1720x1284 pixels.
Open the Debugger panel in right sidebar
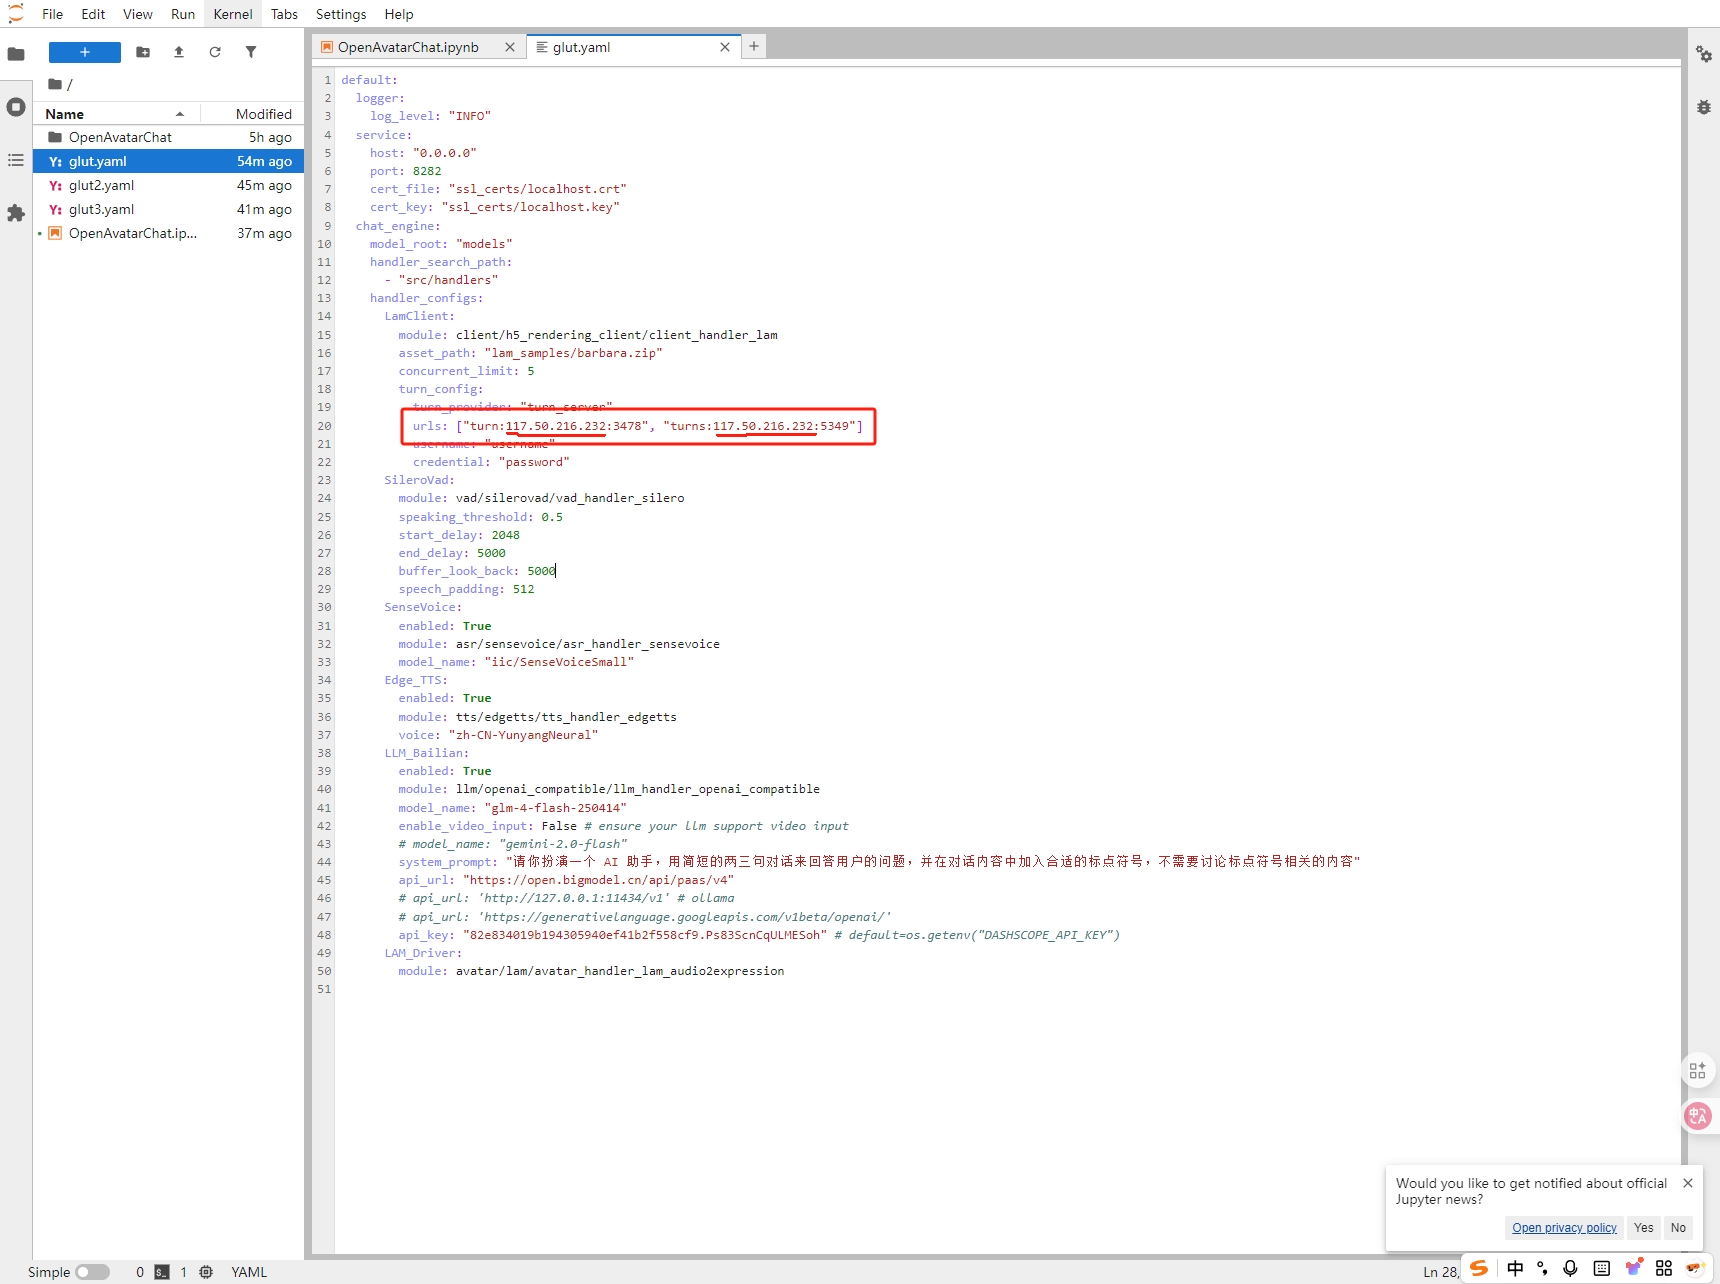(x=1704, y=107)
